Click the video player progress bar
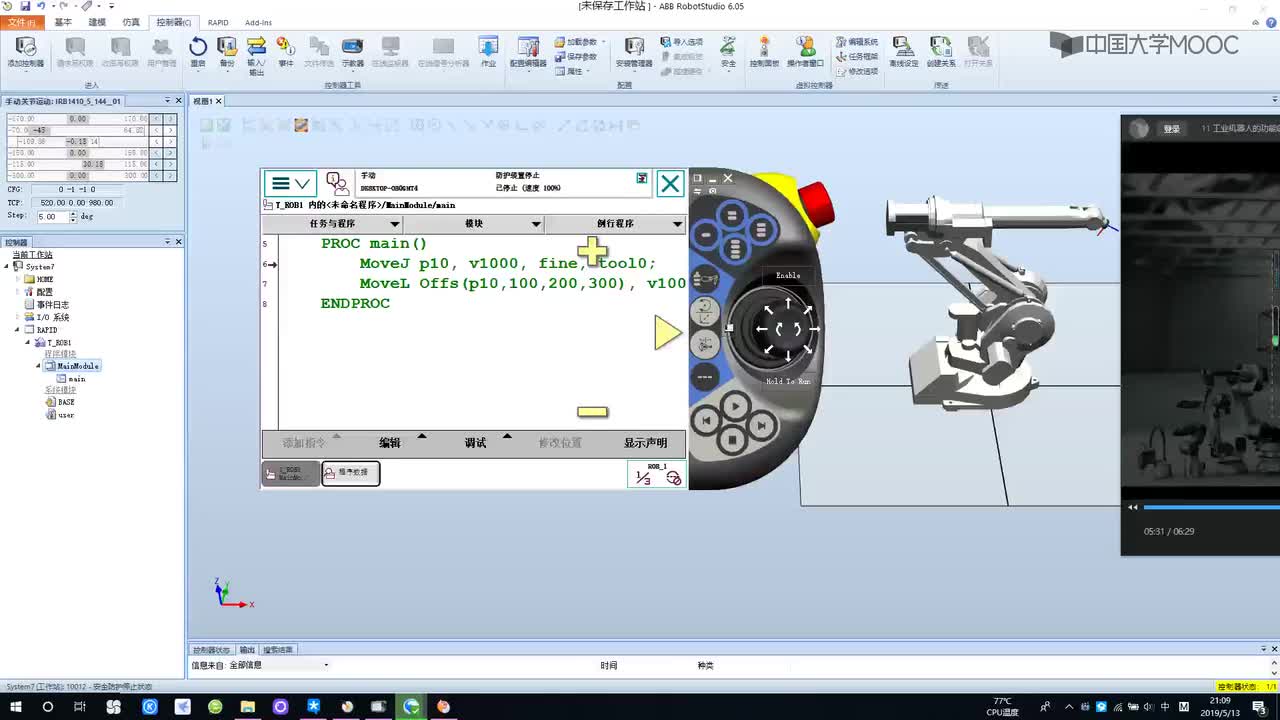 point(1210,507)
